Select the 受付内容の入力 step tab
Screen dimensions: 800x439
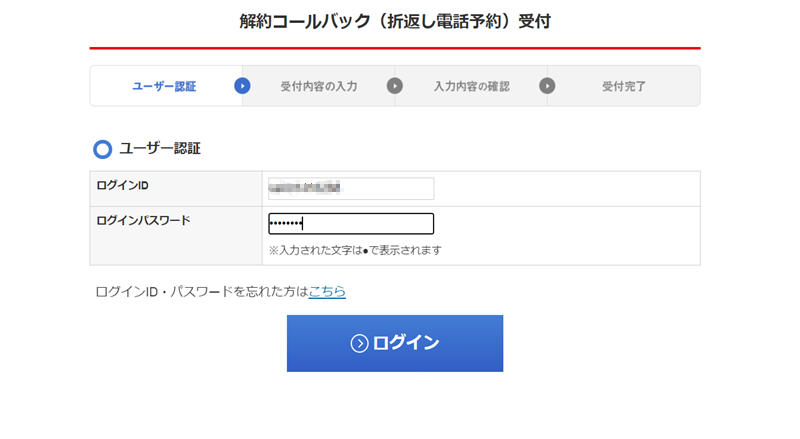(x=319, y=86)
